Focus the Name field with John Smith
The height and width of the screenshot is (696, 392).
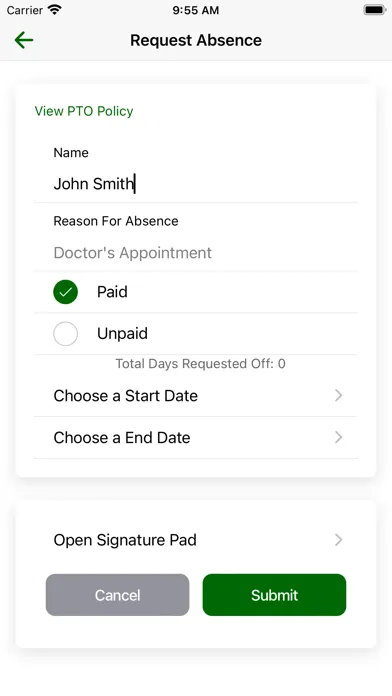(x=196, y=184)
